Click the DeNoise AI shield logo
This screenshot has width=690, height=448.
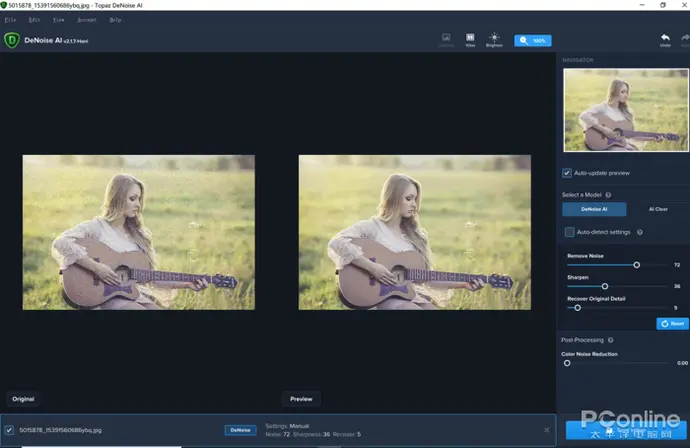click(x=12, y=40)
